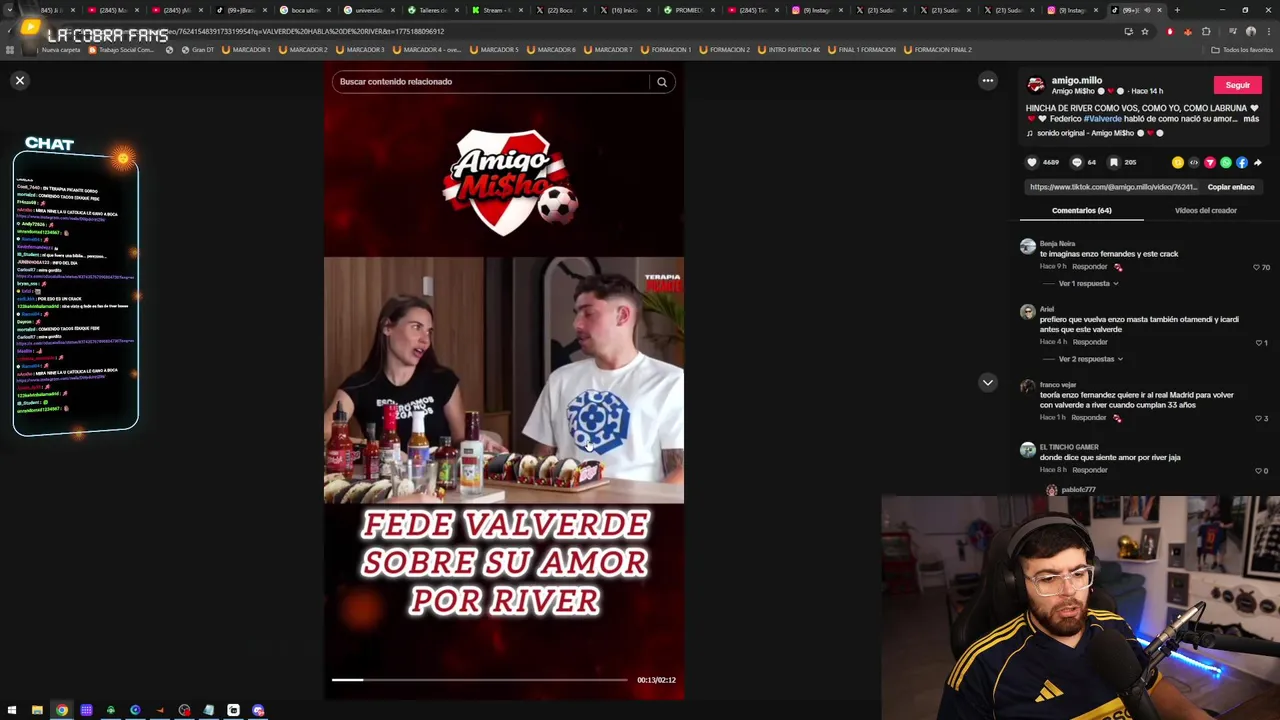1280x720 pixels.
Task: Open more share options arrow
Action: (x=1257, y=162)
